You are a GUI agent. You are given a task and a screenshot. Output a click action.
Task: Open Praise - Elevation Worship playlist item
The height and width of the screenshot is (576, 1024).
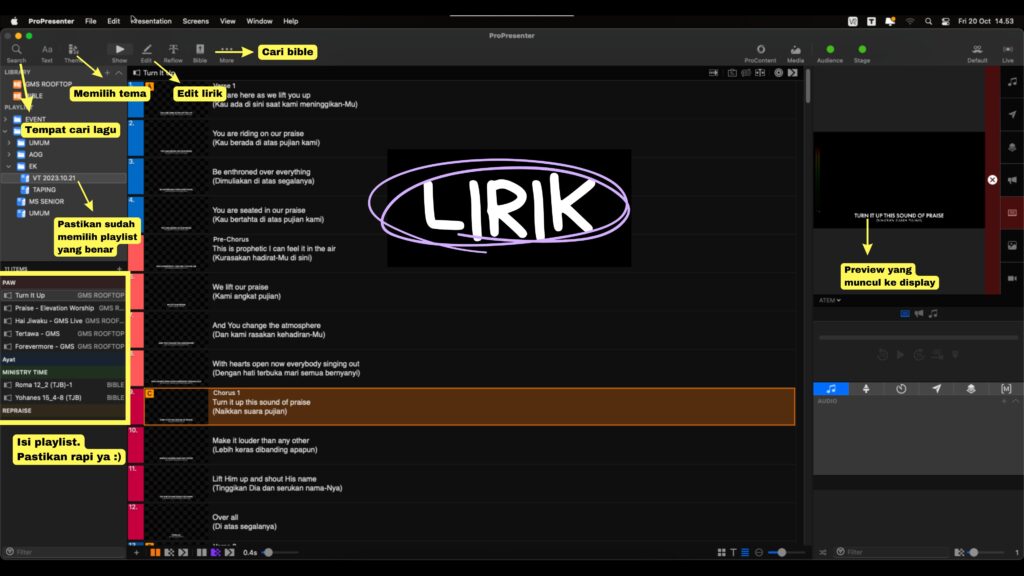tap(63, 308)
